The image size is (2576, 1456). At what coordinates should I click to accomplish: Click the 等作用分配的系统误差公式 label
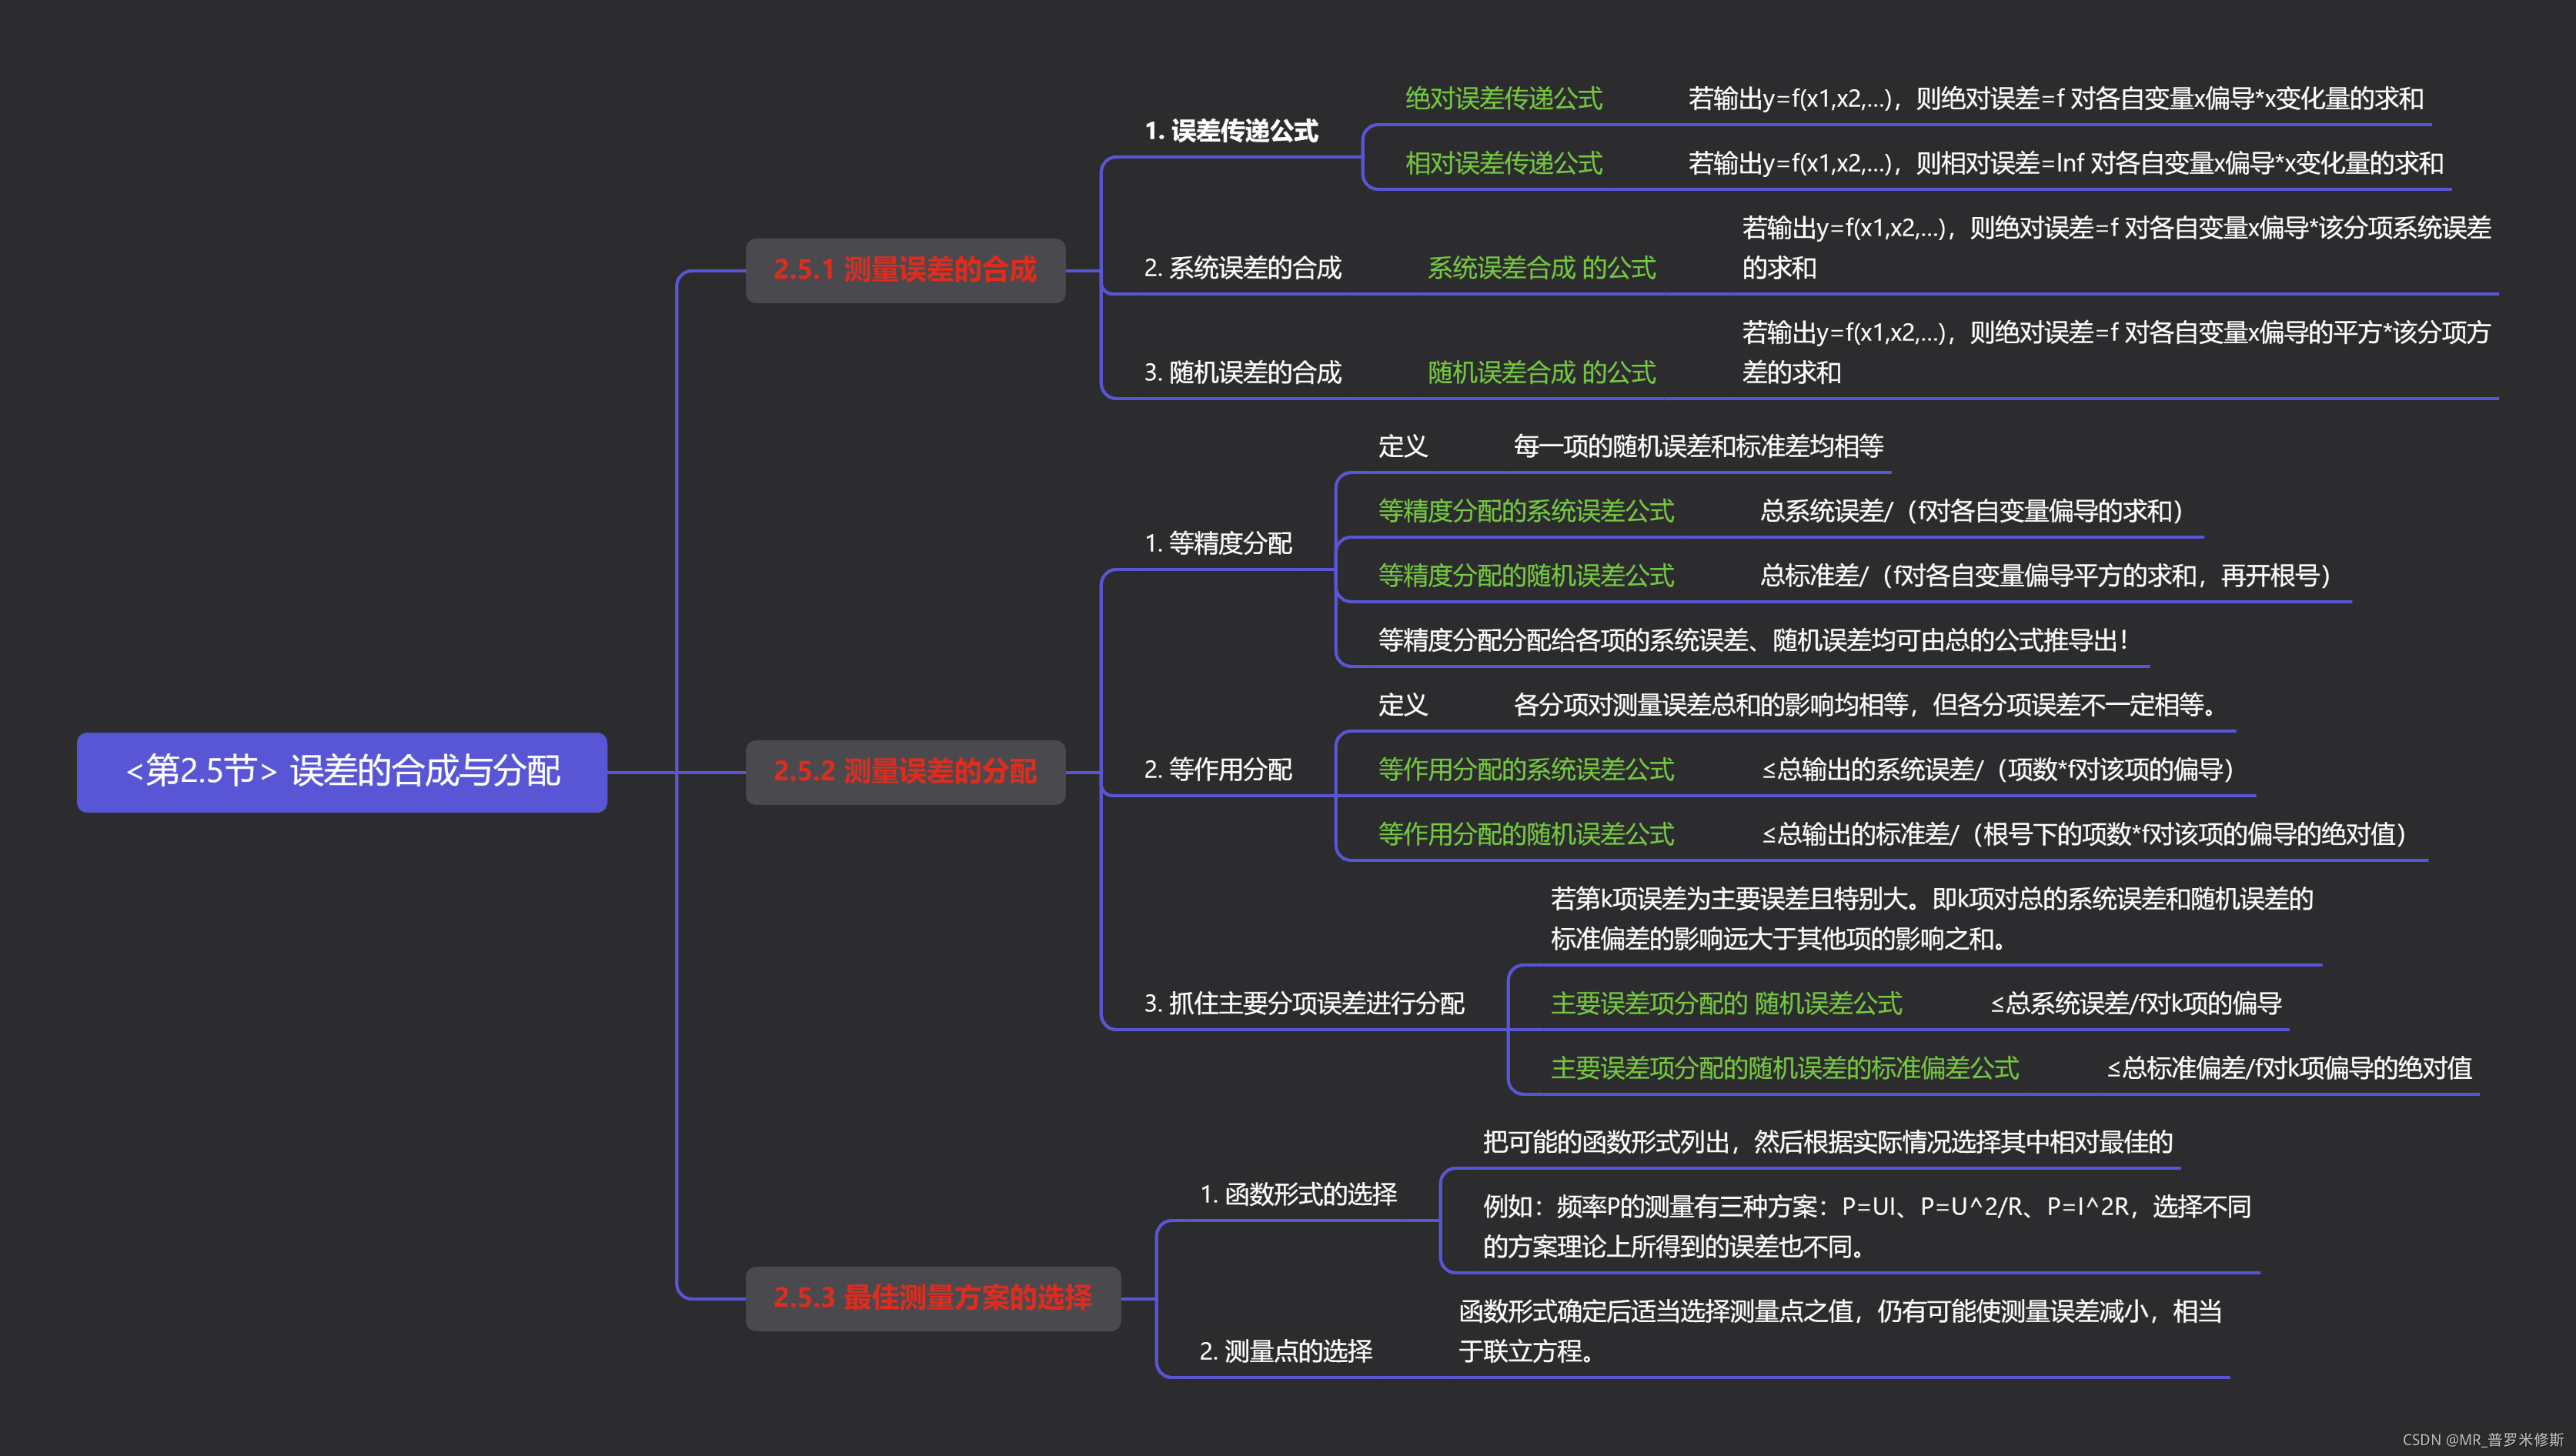[1526, 770]
